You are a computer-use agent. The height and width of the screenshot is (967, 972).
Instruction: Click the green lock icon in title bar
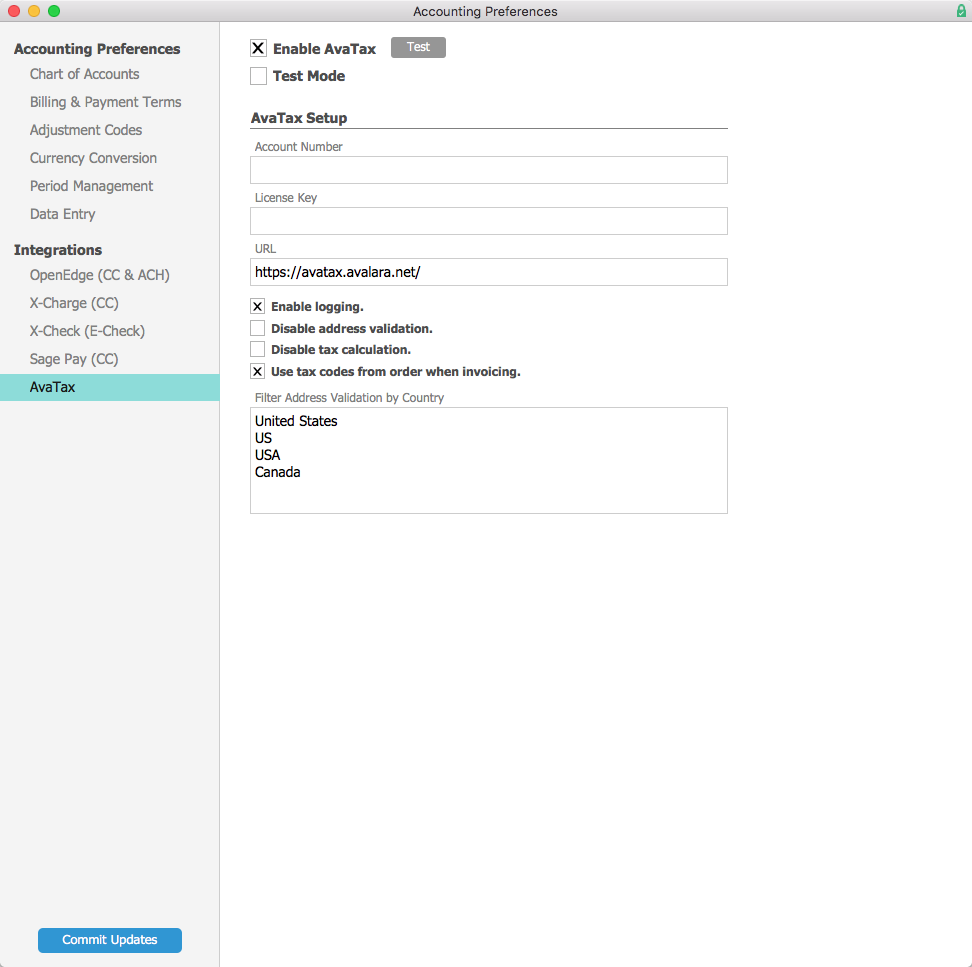pyautogui.click(x=961, y=11)
